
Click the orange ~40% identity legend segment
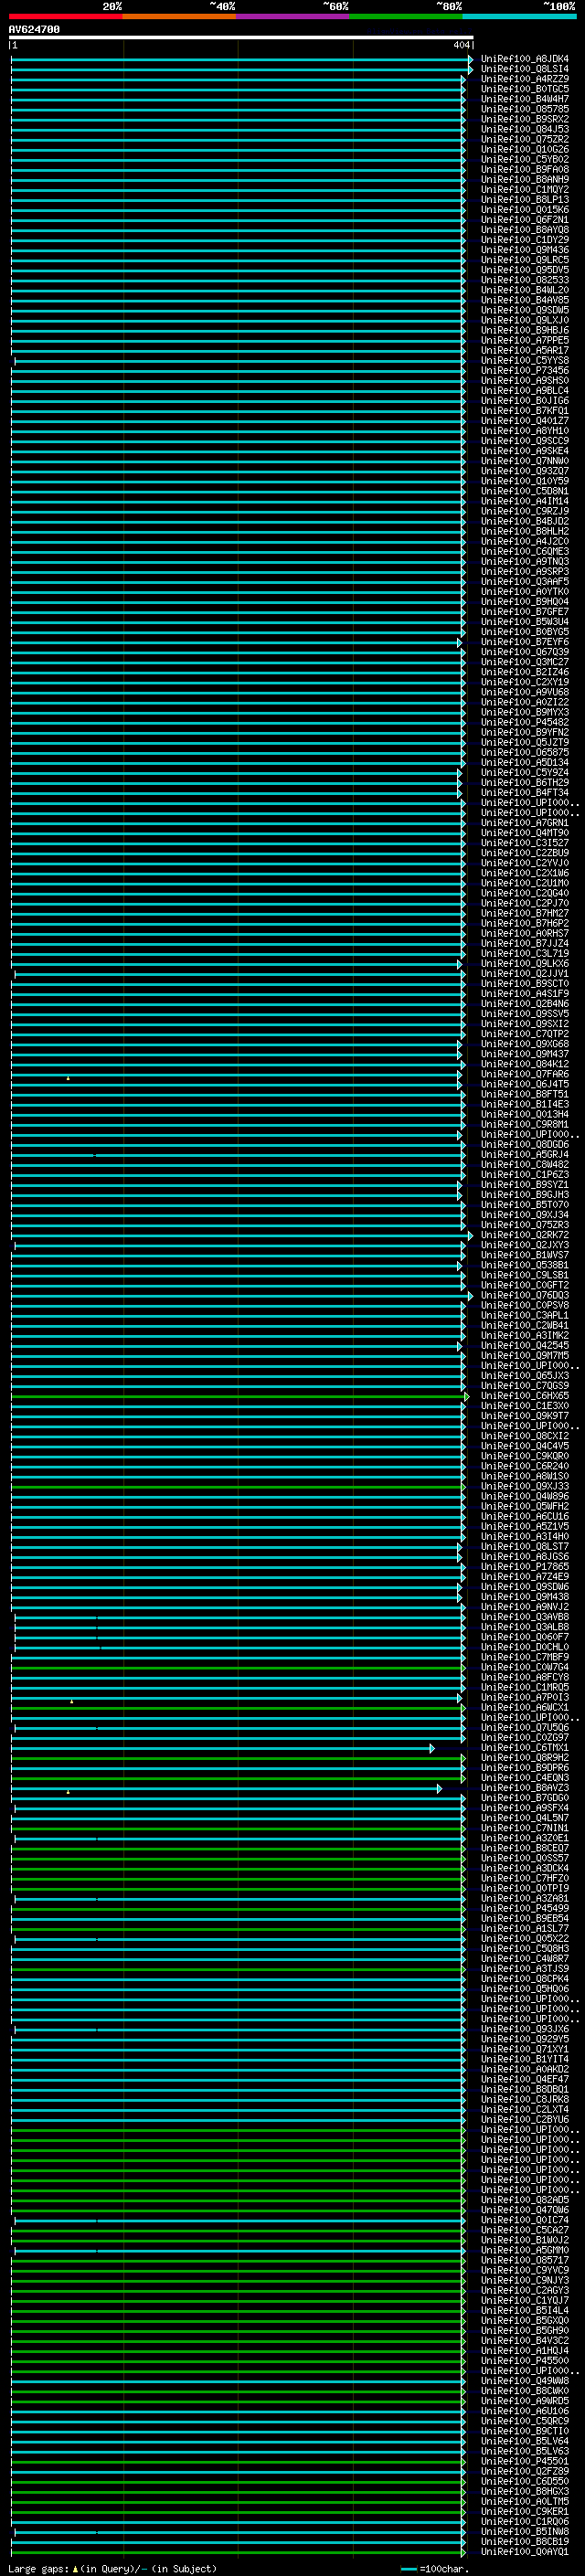[x=179, y=16]
